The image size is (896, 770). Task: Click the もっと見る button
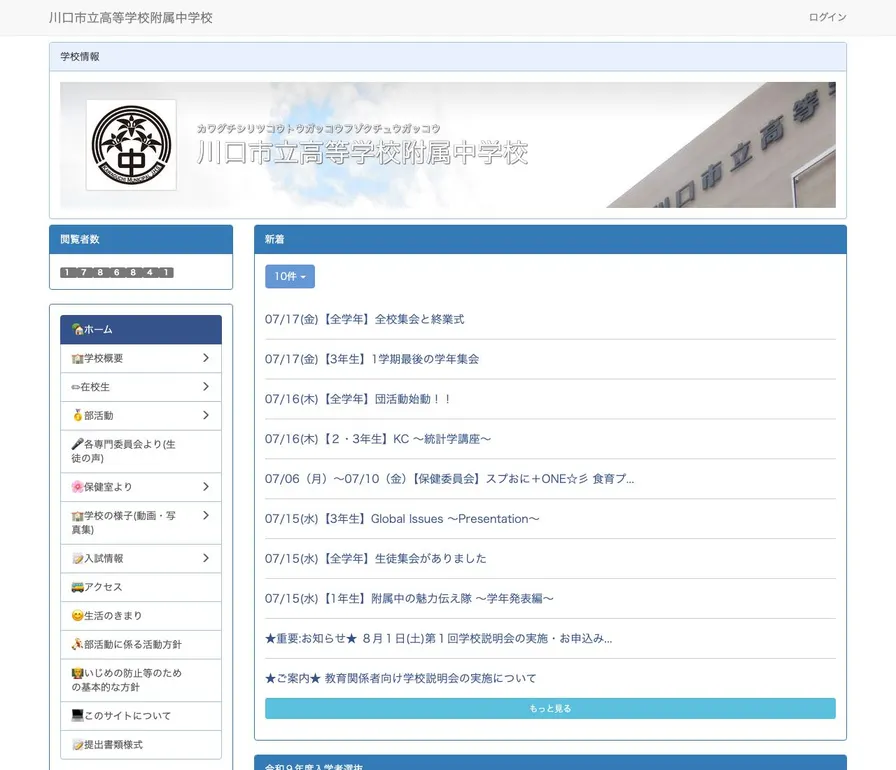click(550, 708)
